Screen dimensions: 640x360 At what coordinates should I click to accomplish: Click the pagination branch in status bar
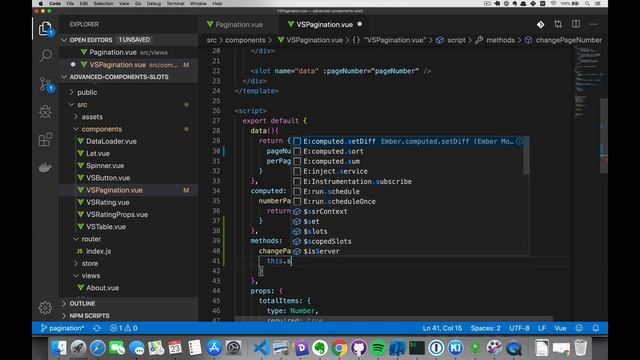pyautogui.click(x=62, y=328)
